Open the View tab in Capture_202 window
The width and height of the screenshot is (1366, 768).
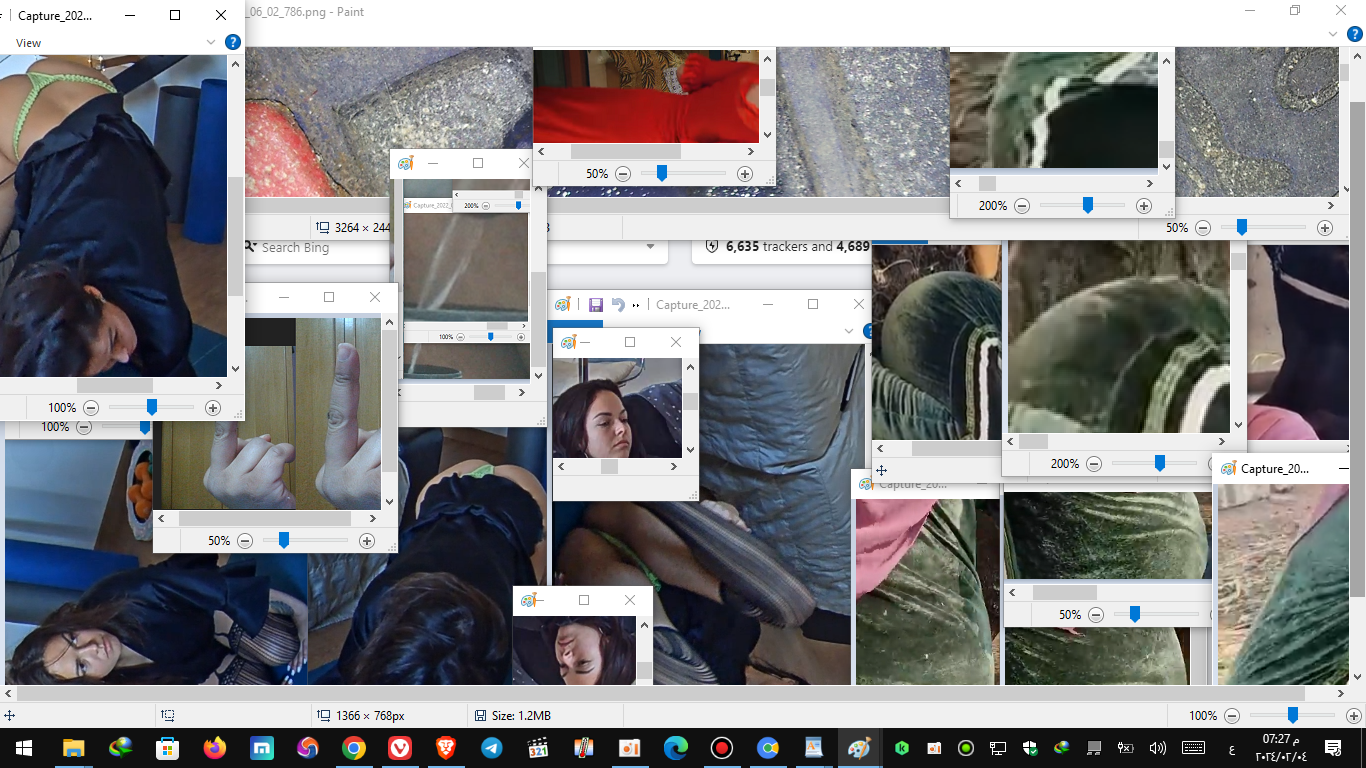click(x=29, y=43)
